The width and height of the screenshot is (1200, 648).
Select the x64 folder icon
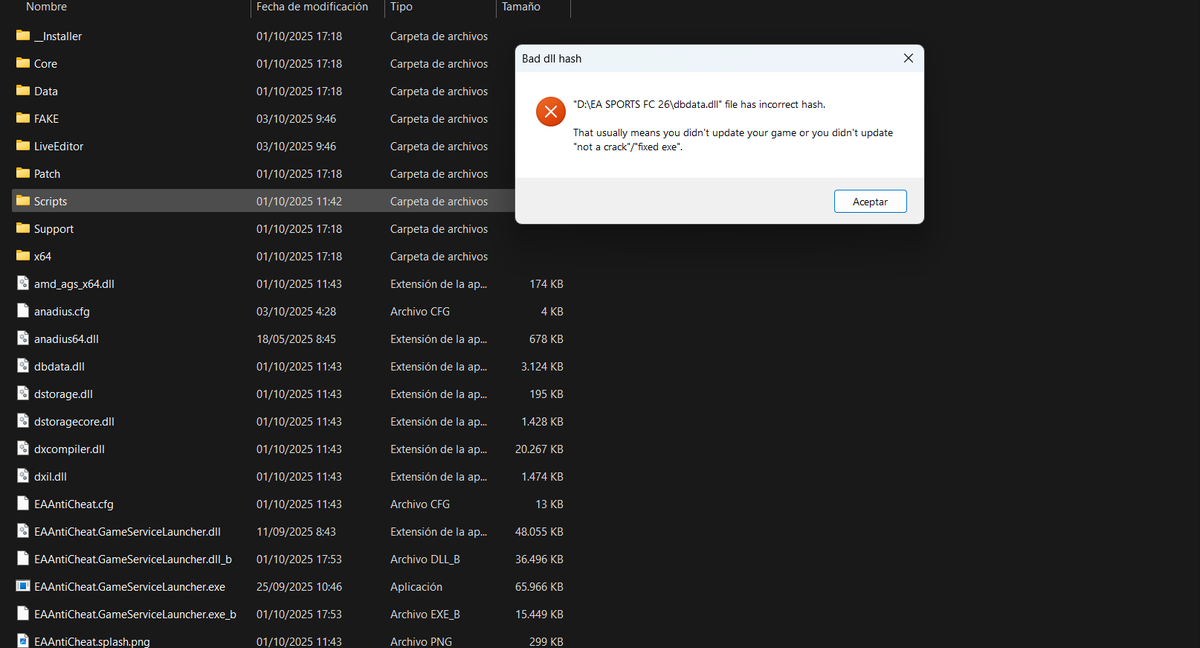(23, 256)
